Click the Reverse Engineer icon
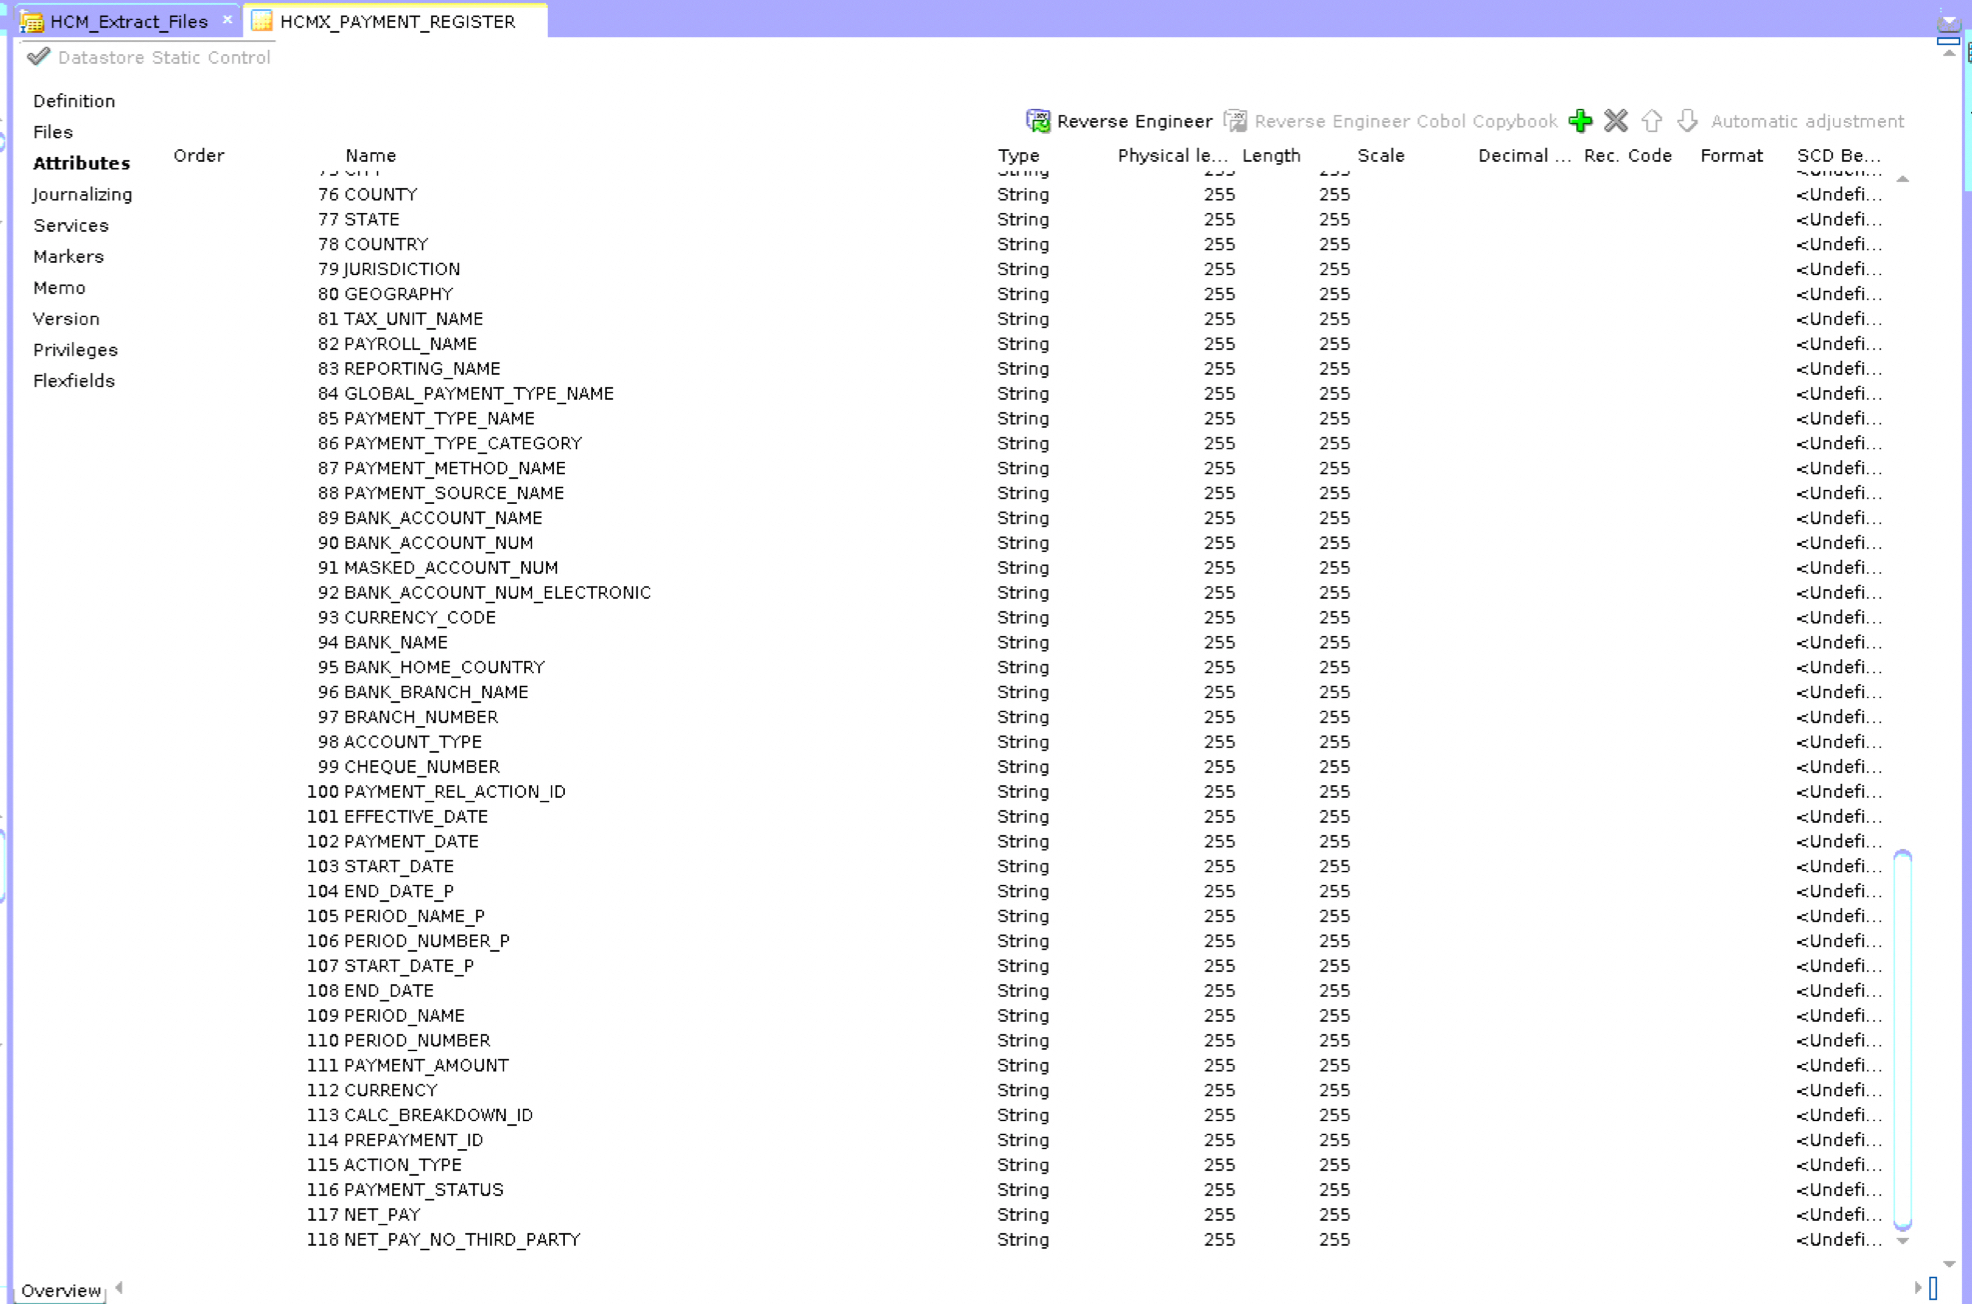1972x1304 pixels. (x=1038, y=121)
